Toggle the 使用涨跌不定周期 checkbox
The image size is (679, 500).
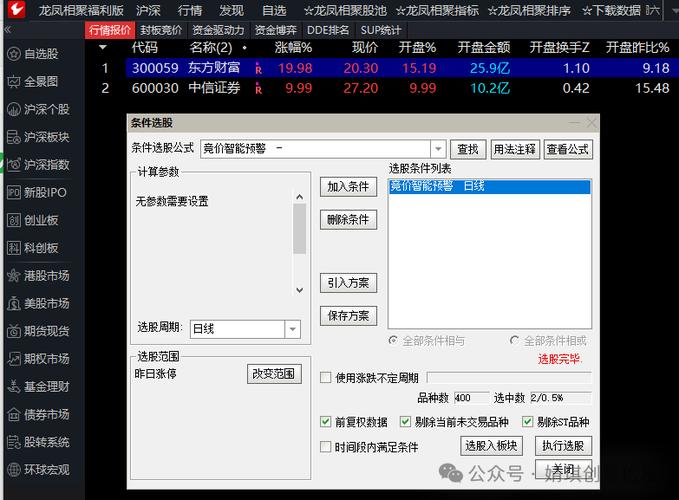point(325,377)
